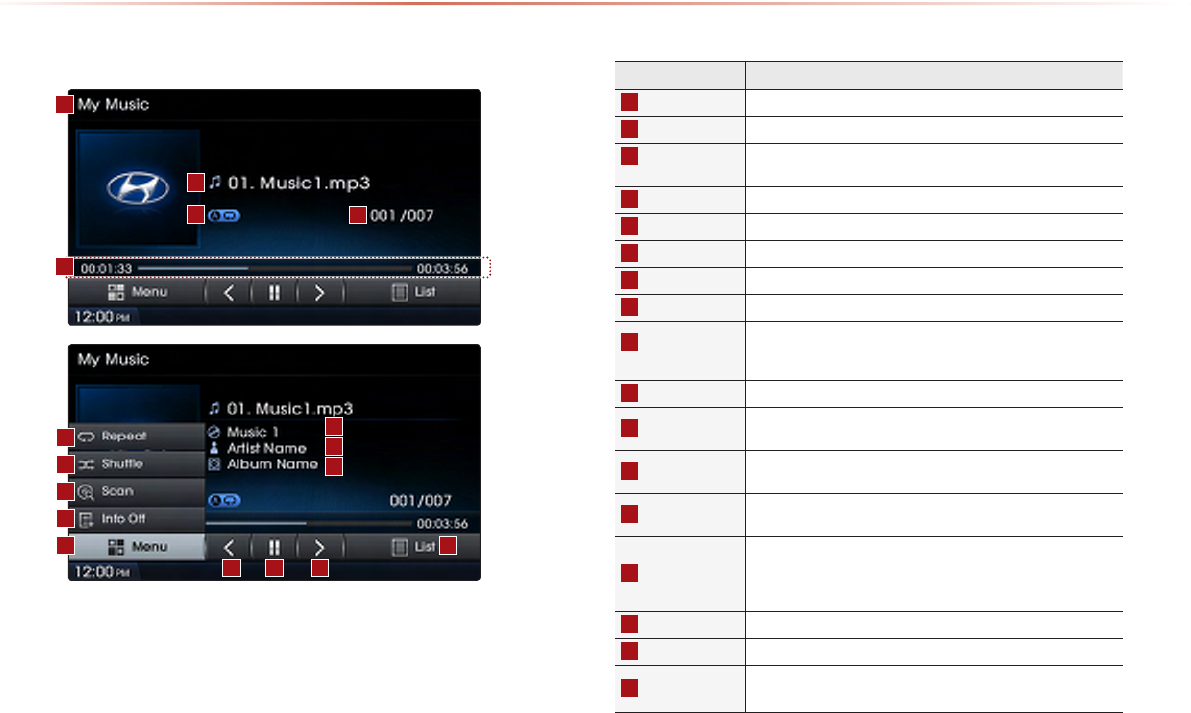The height and width of the screenshot is (713, 1191).
Task: Click 12:00 PM clock below the highlighted Menu button
Action: 102,572
